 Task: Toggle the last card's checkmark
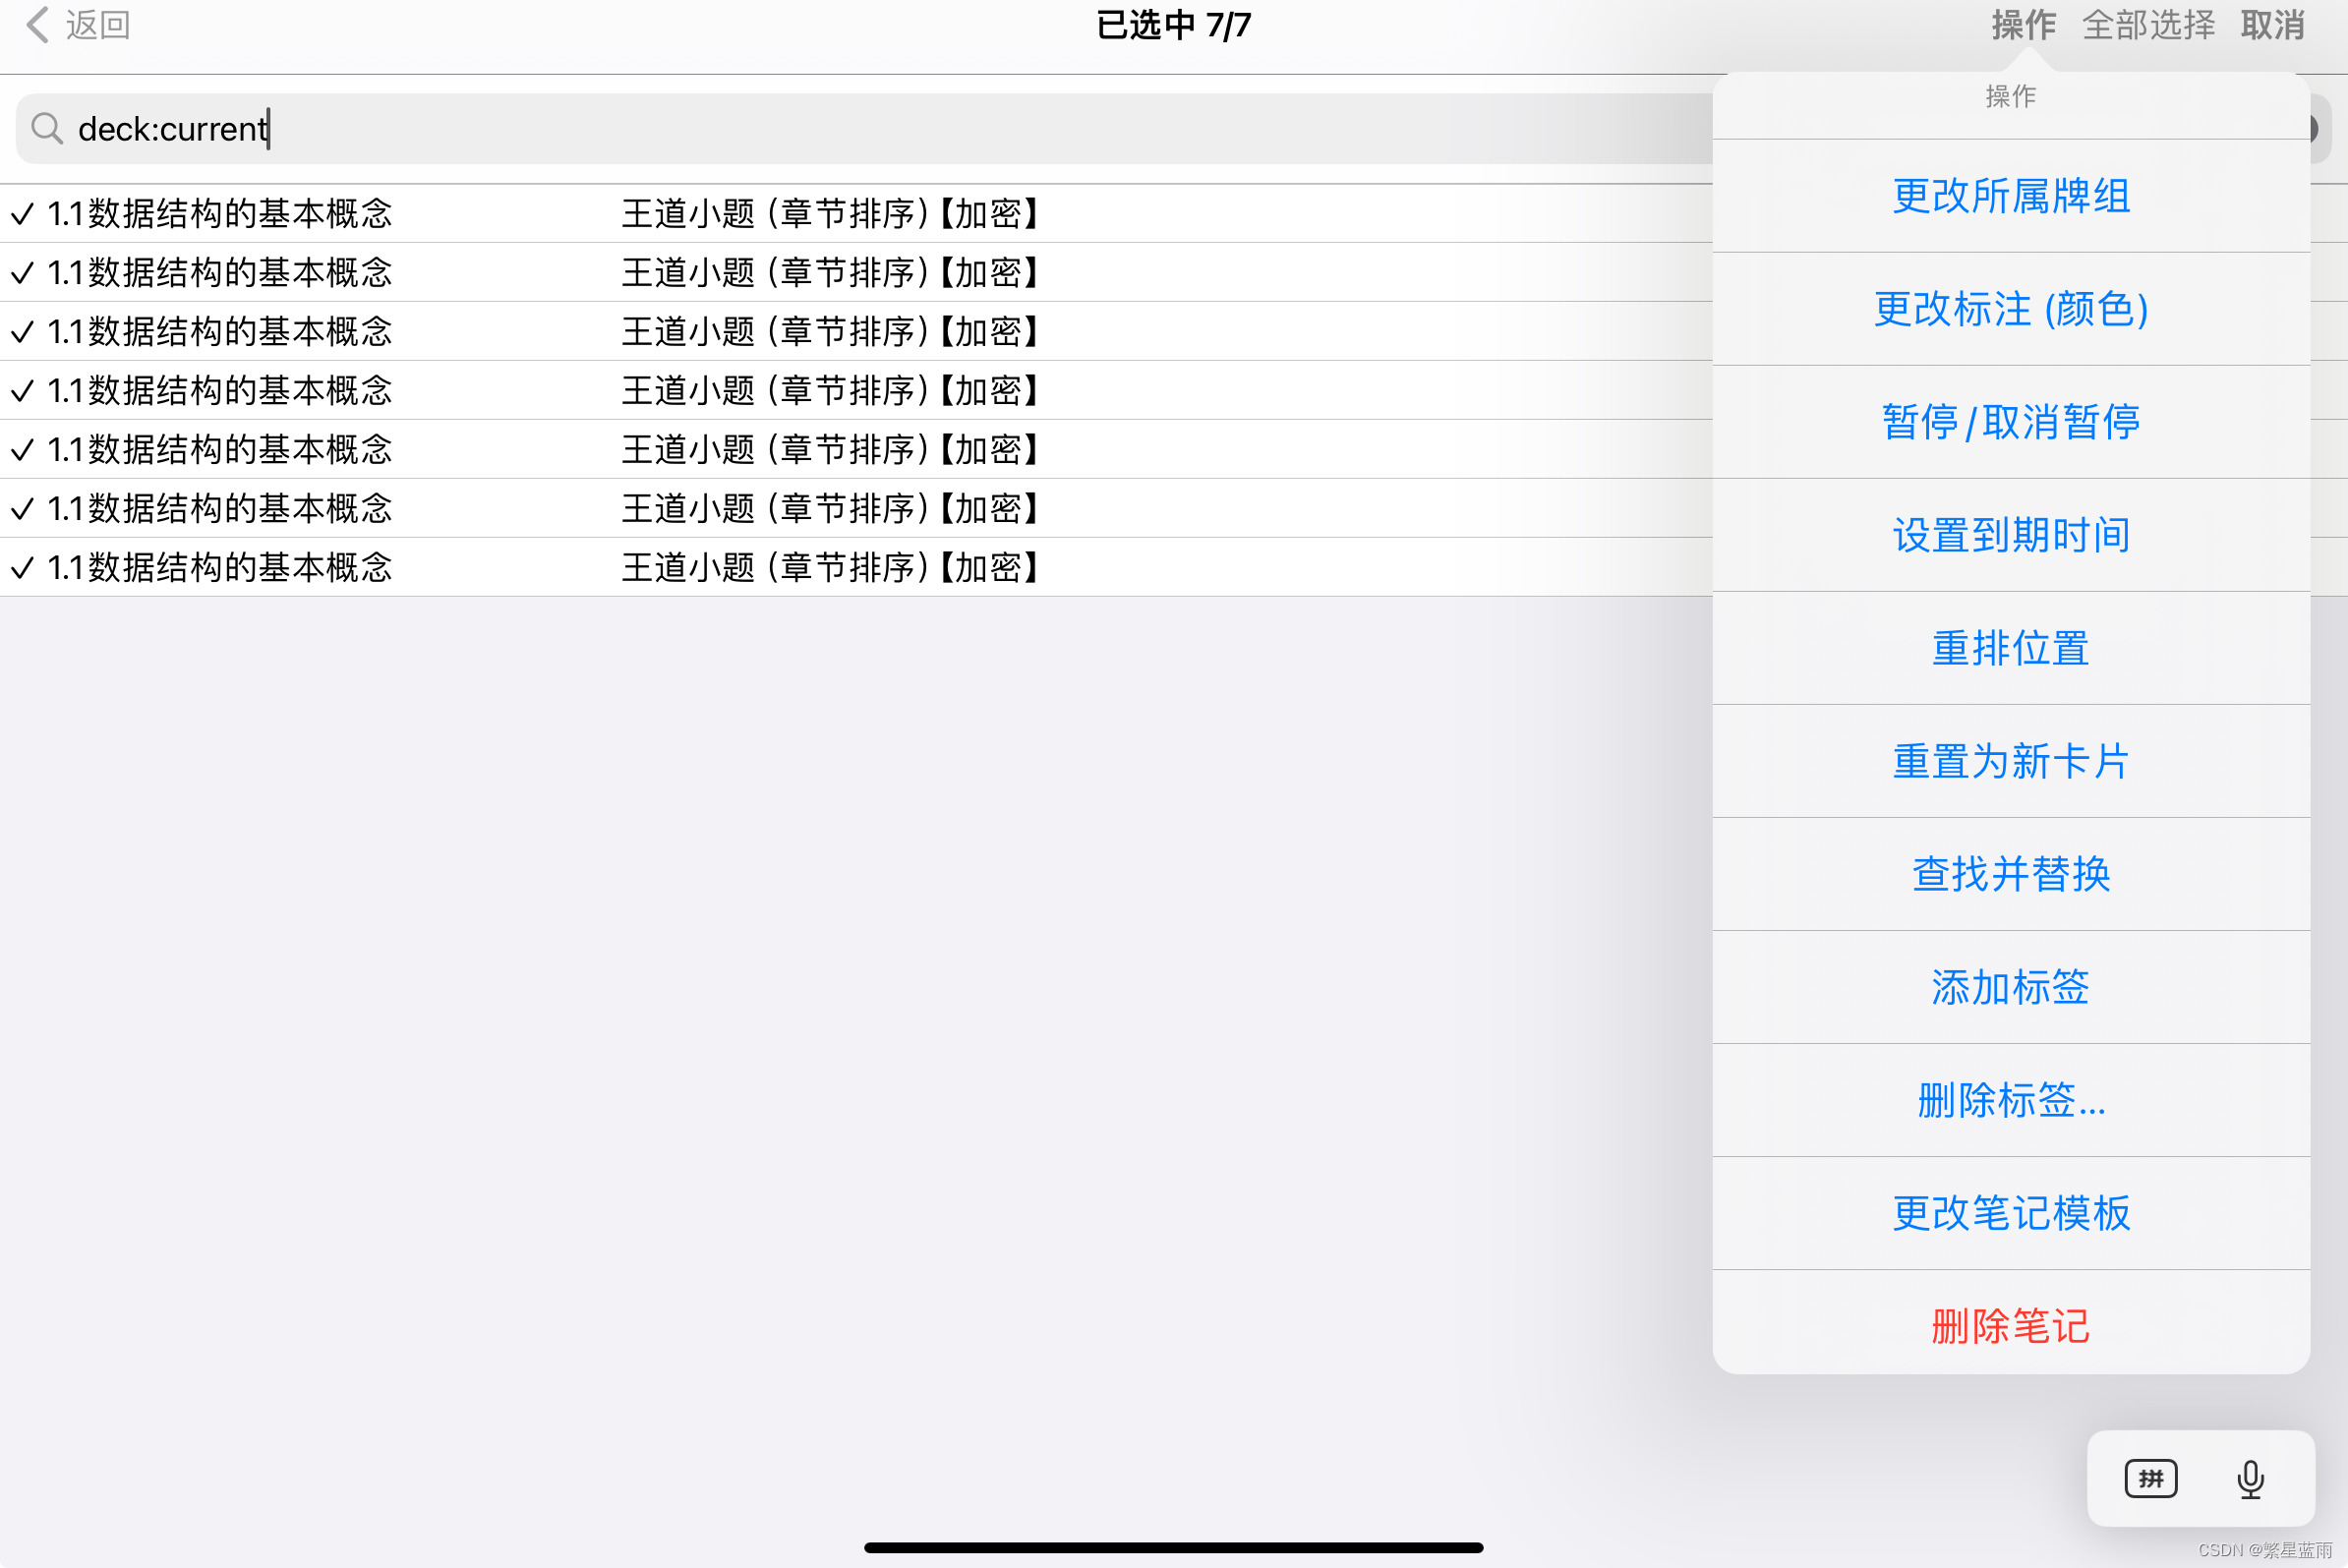click(x=23, y=568)
